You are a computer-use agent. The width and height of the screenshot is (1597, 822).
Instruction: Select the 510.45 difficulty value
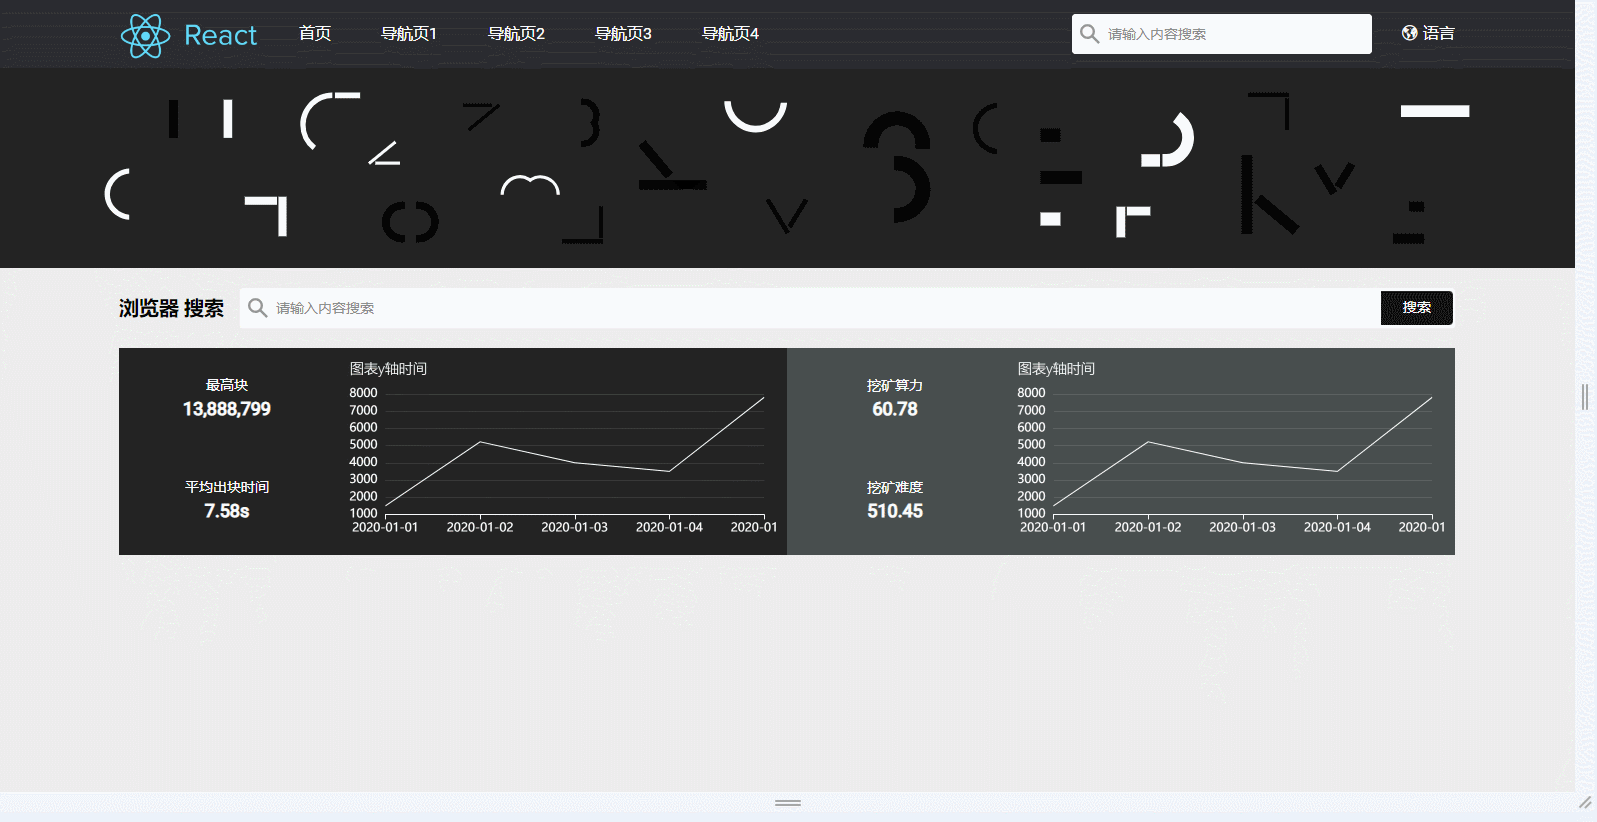point(895,511)
